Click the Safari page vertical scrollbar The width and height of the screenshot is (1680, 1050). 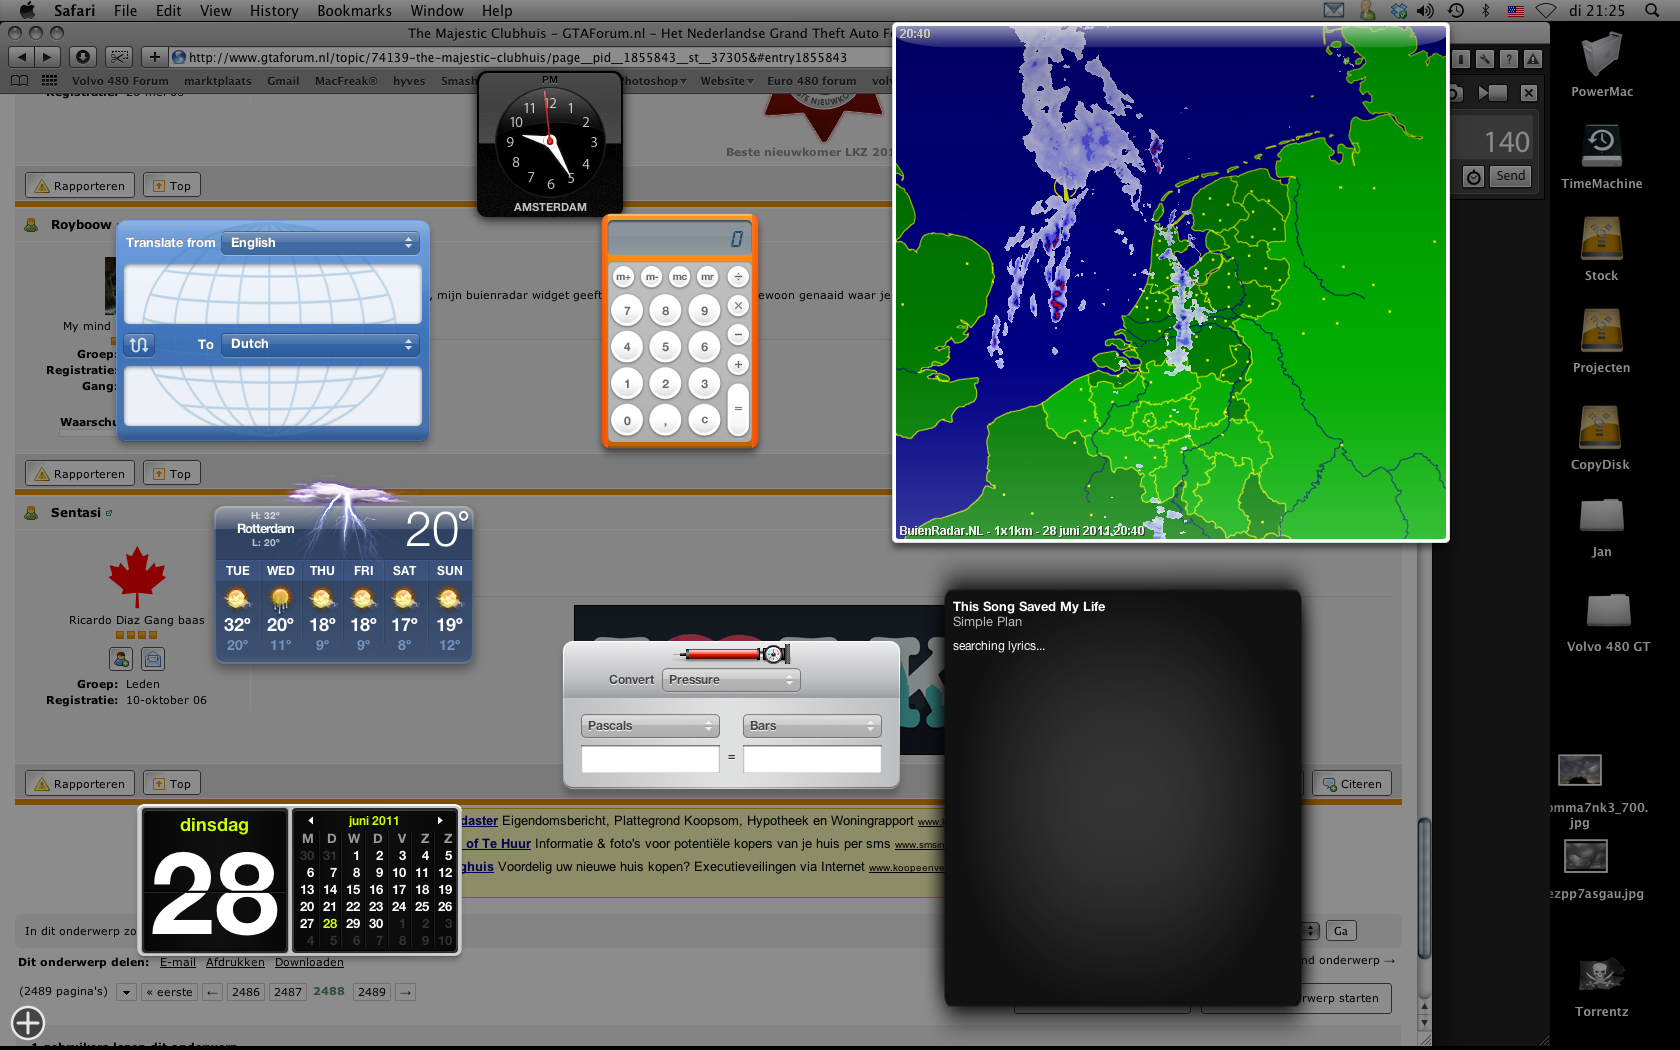pyautogui.click(x=1424, y=880)
